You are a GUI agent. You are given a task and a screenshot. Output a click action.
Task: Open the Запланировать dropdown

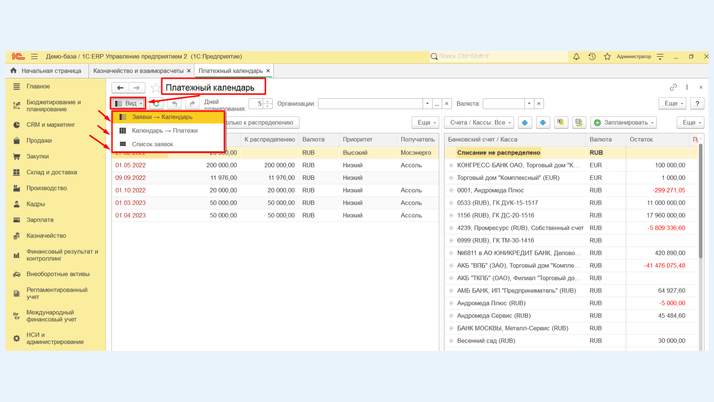623,123
